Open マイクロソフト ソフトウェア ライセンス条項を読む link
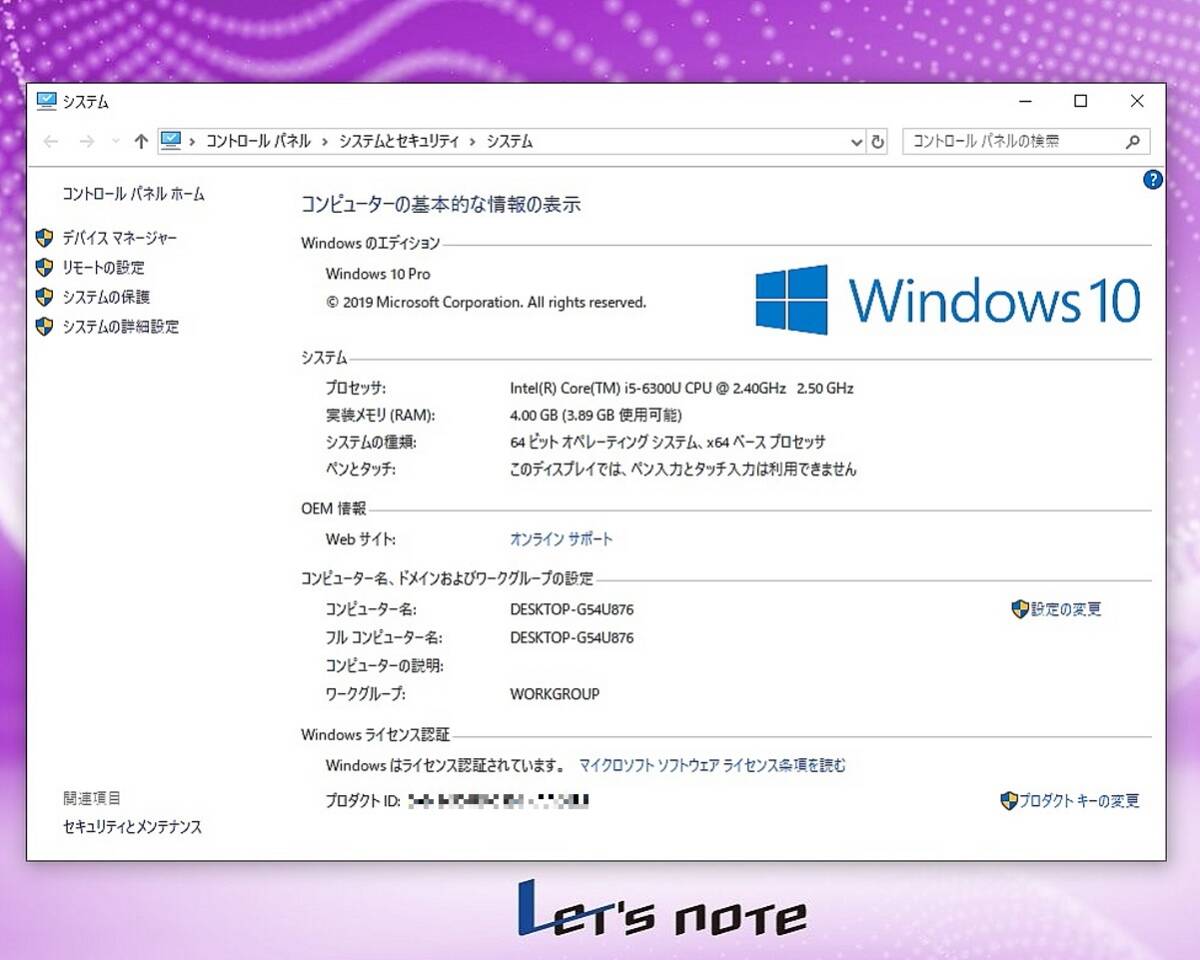 712,766
